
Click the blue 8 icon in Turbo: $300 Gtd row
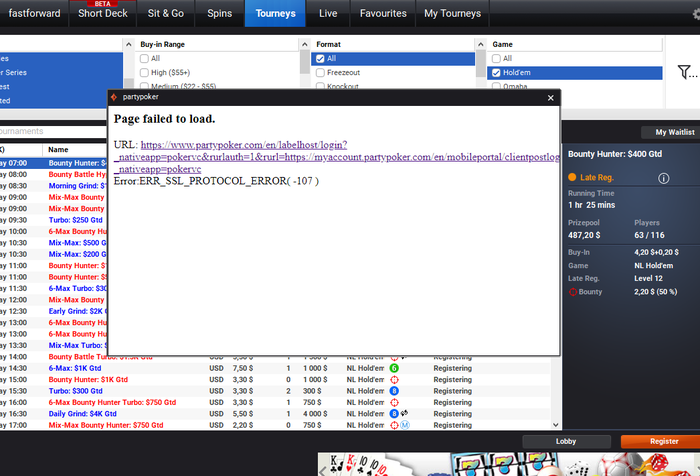[394, 391]
